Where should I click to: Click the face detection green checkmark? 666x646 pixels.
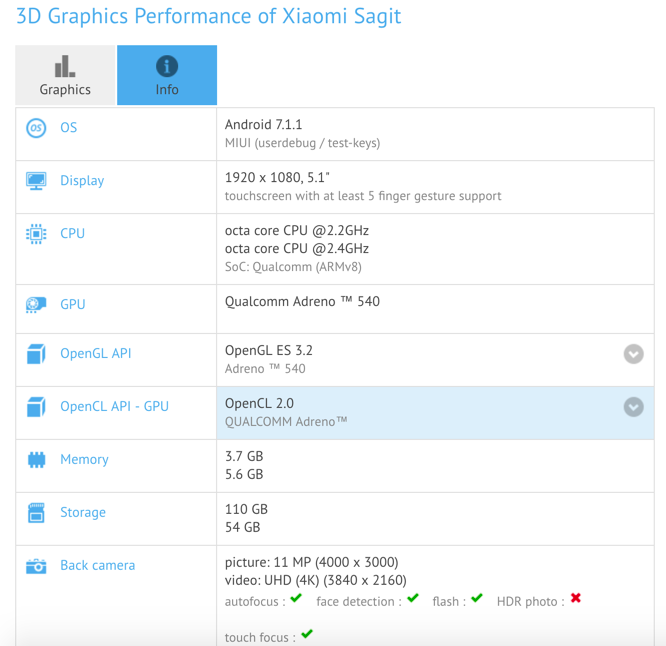pos(413,598)
